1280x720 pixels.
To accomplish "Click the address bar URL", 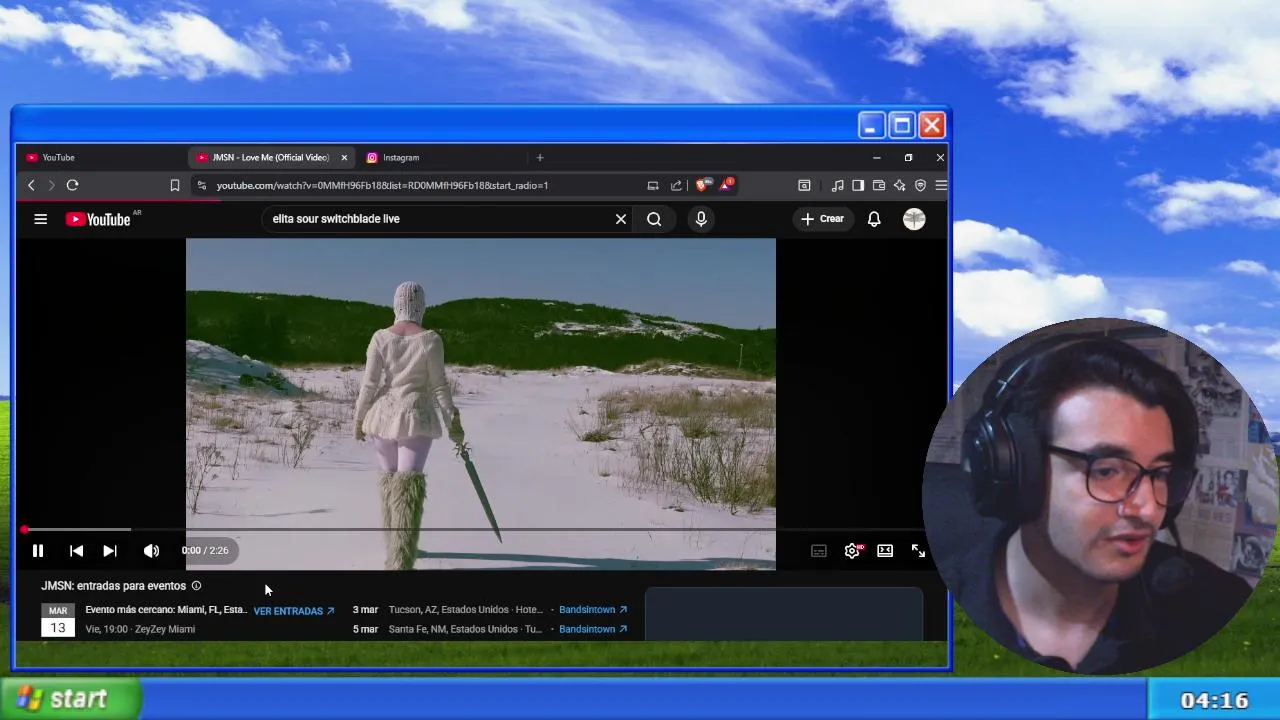I will [382, 185].
